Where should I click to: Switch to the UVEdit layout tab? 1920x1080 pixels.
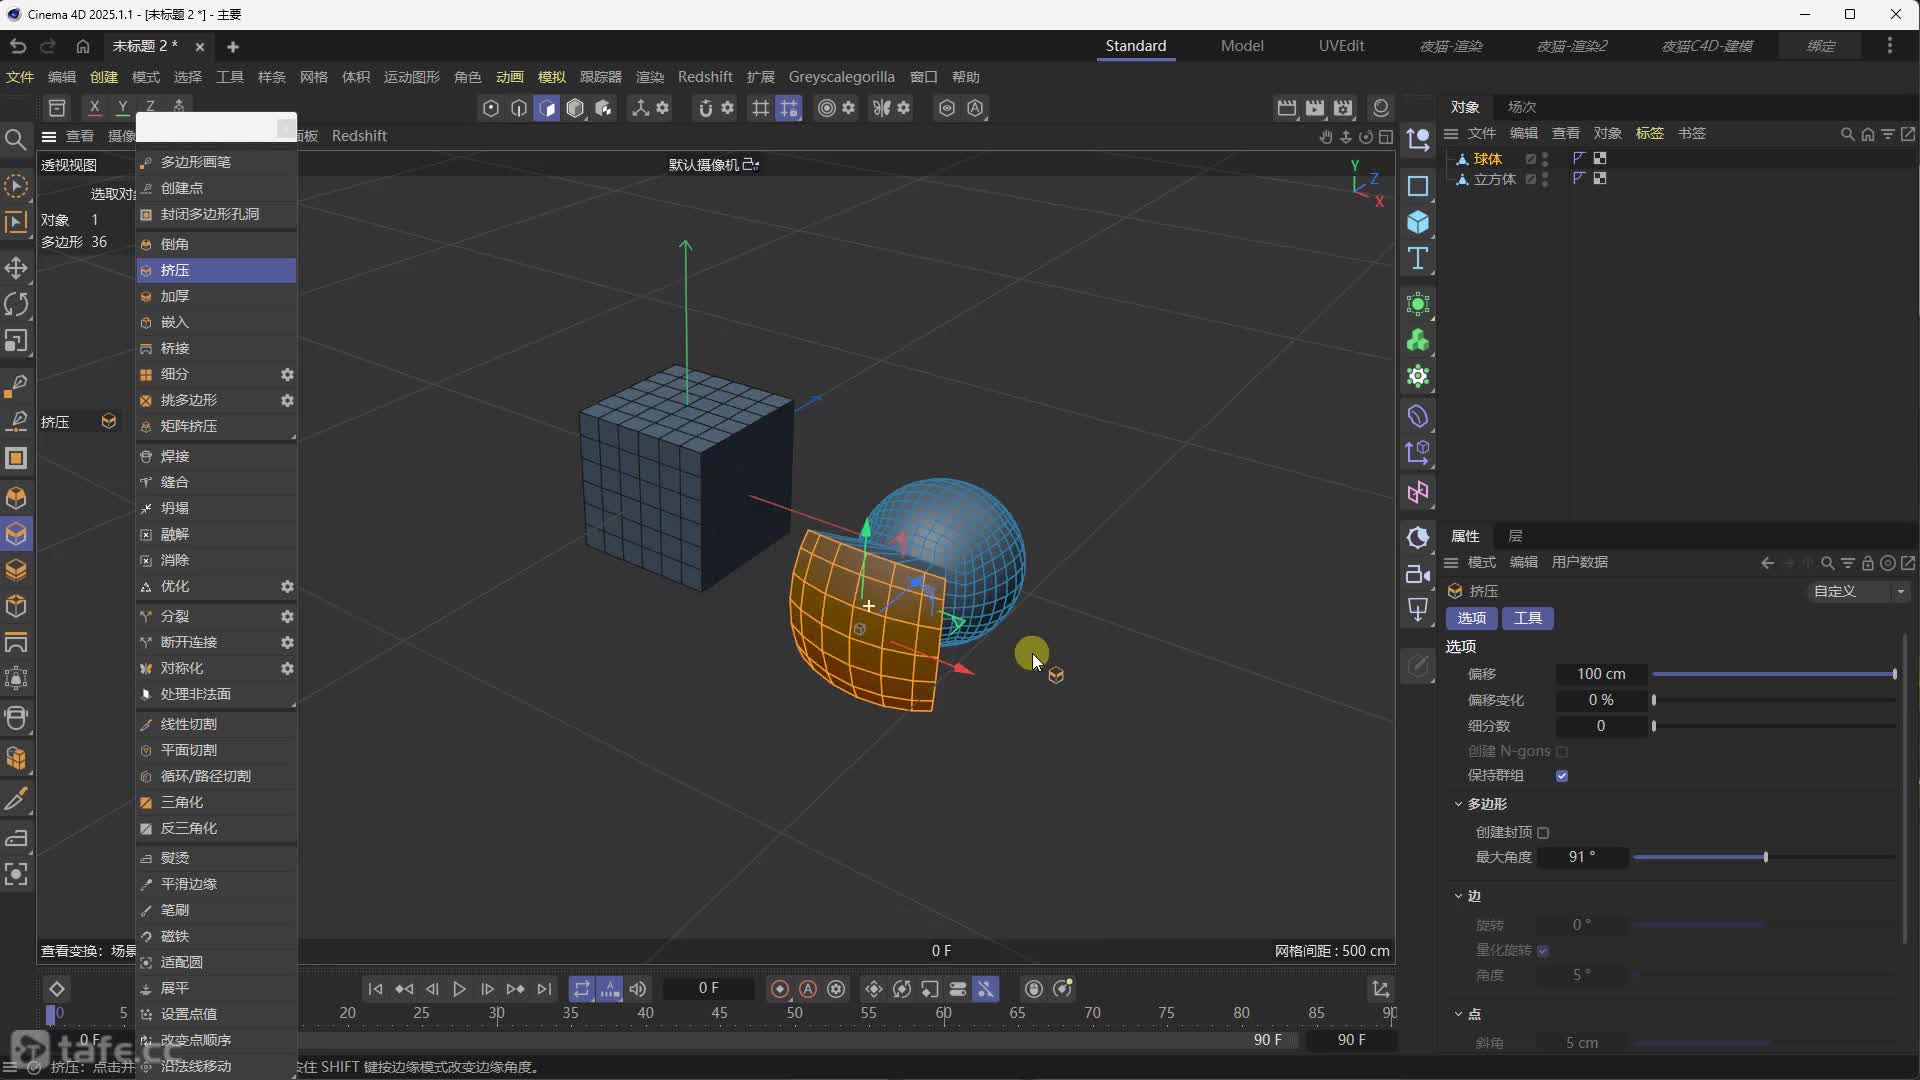pyautogui.click(x=1341, y=46)
